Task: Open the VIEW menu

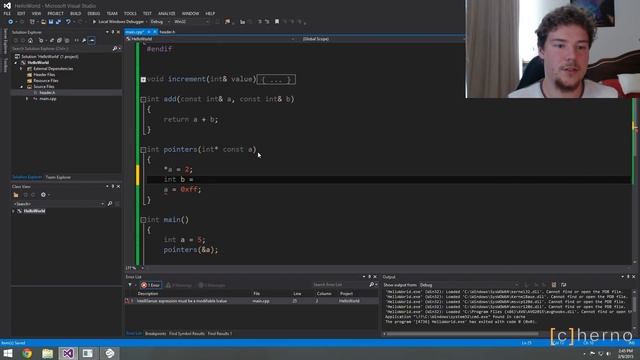Action: 36,13
